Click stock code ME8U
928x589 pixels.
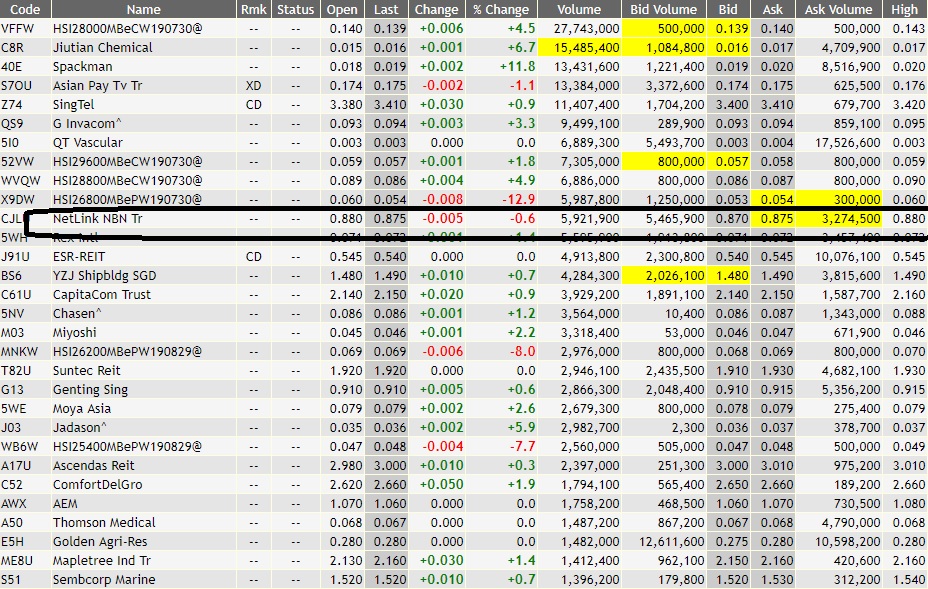[x=17, y=561]
